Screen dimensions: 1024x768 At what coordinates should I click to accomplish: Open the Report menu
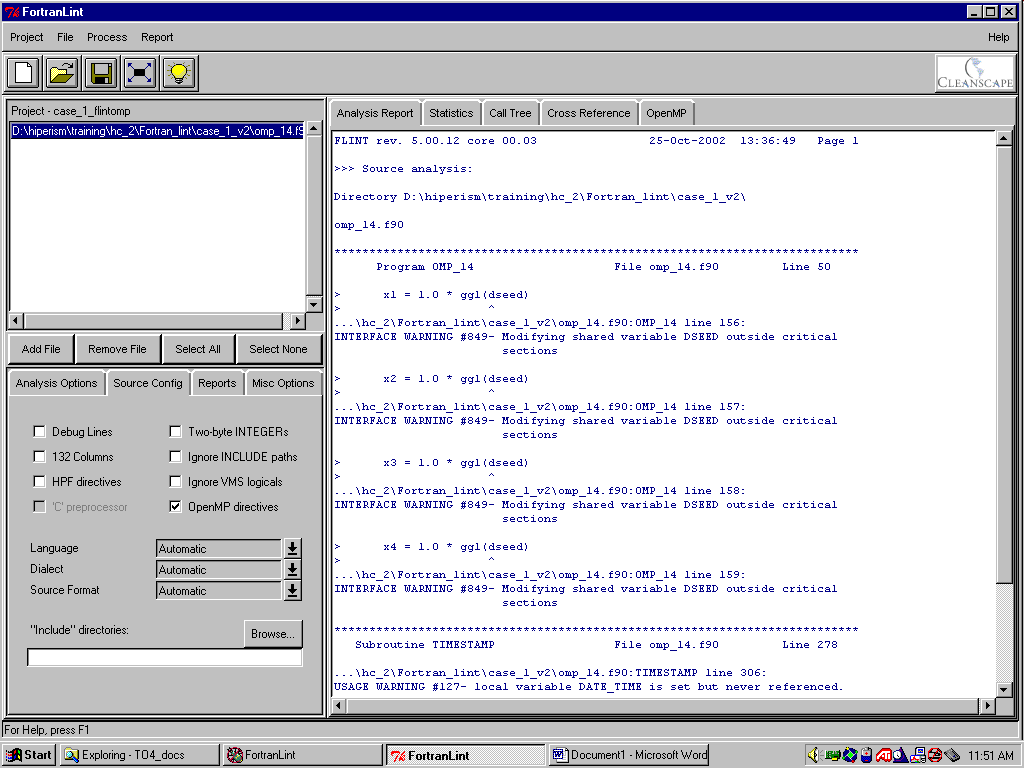(157, 37)
